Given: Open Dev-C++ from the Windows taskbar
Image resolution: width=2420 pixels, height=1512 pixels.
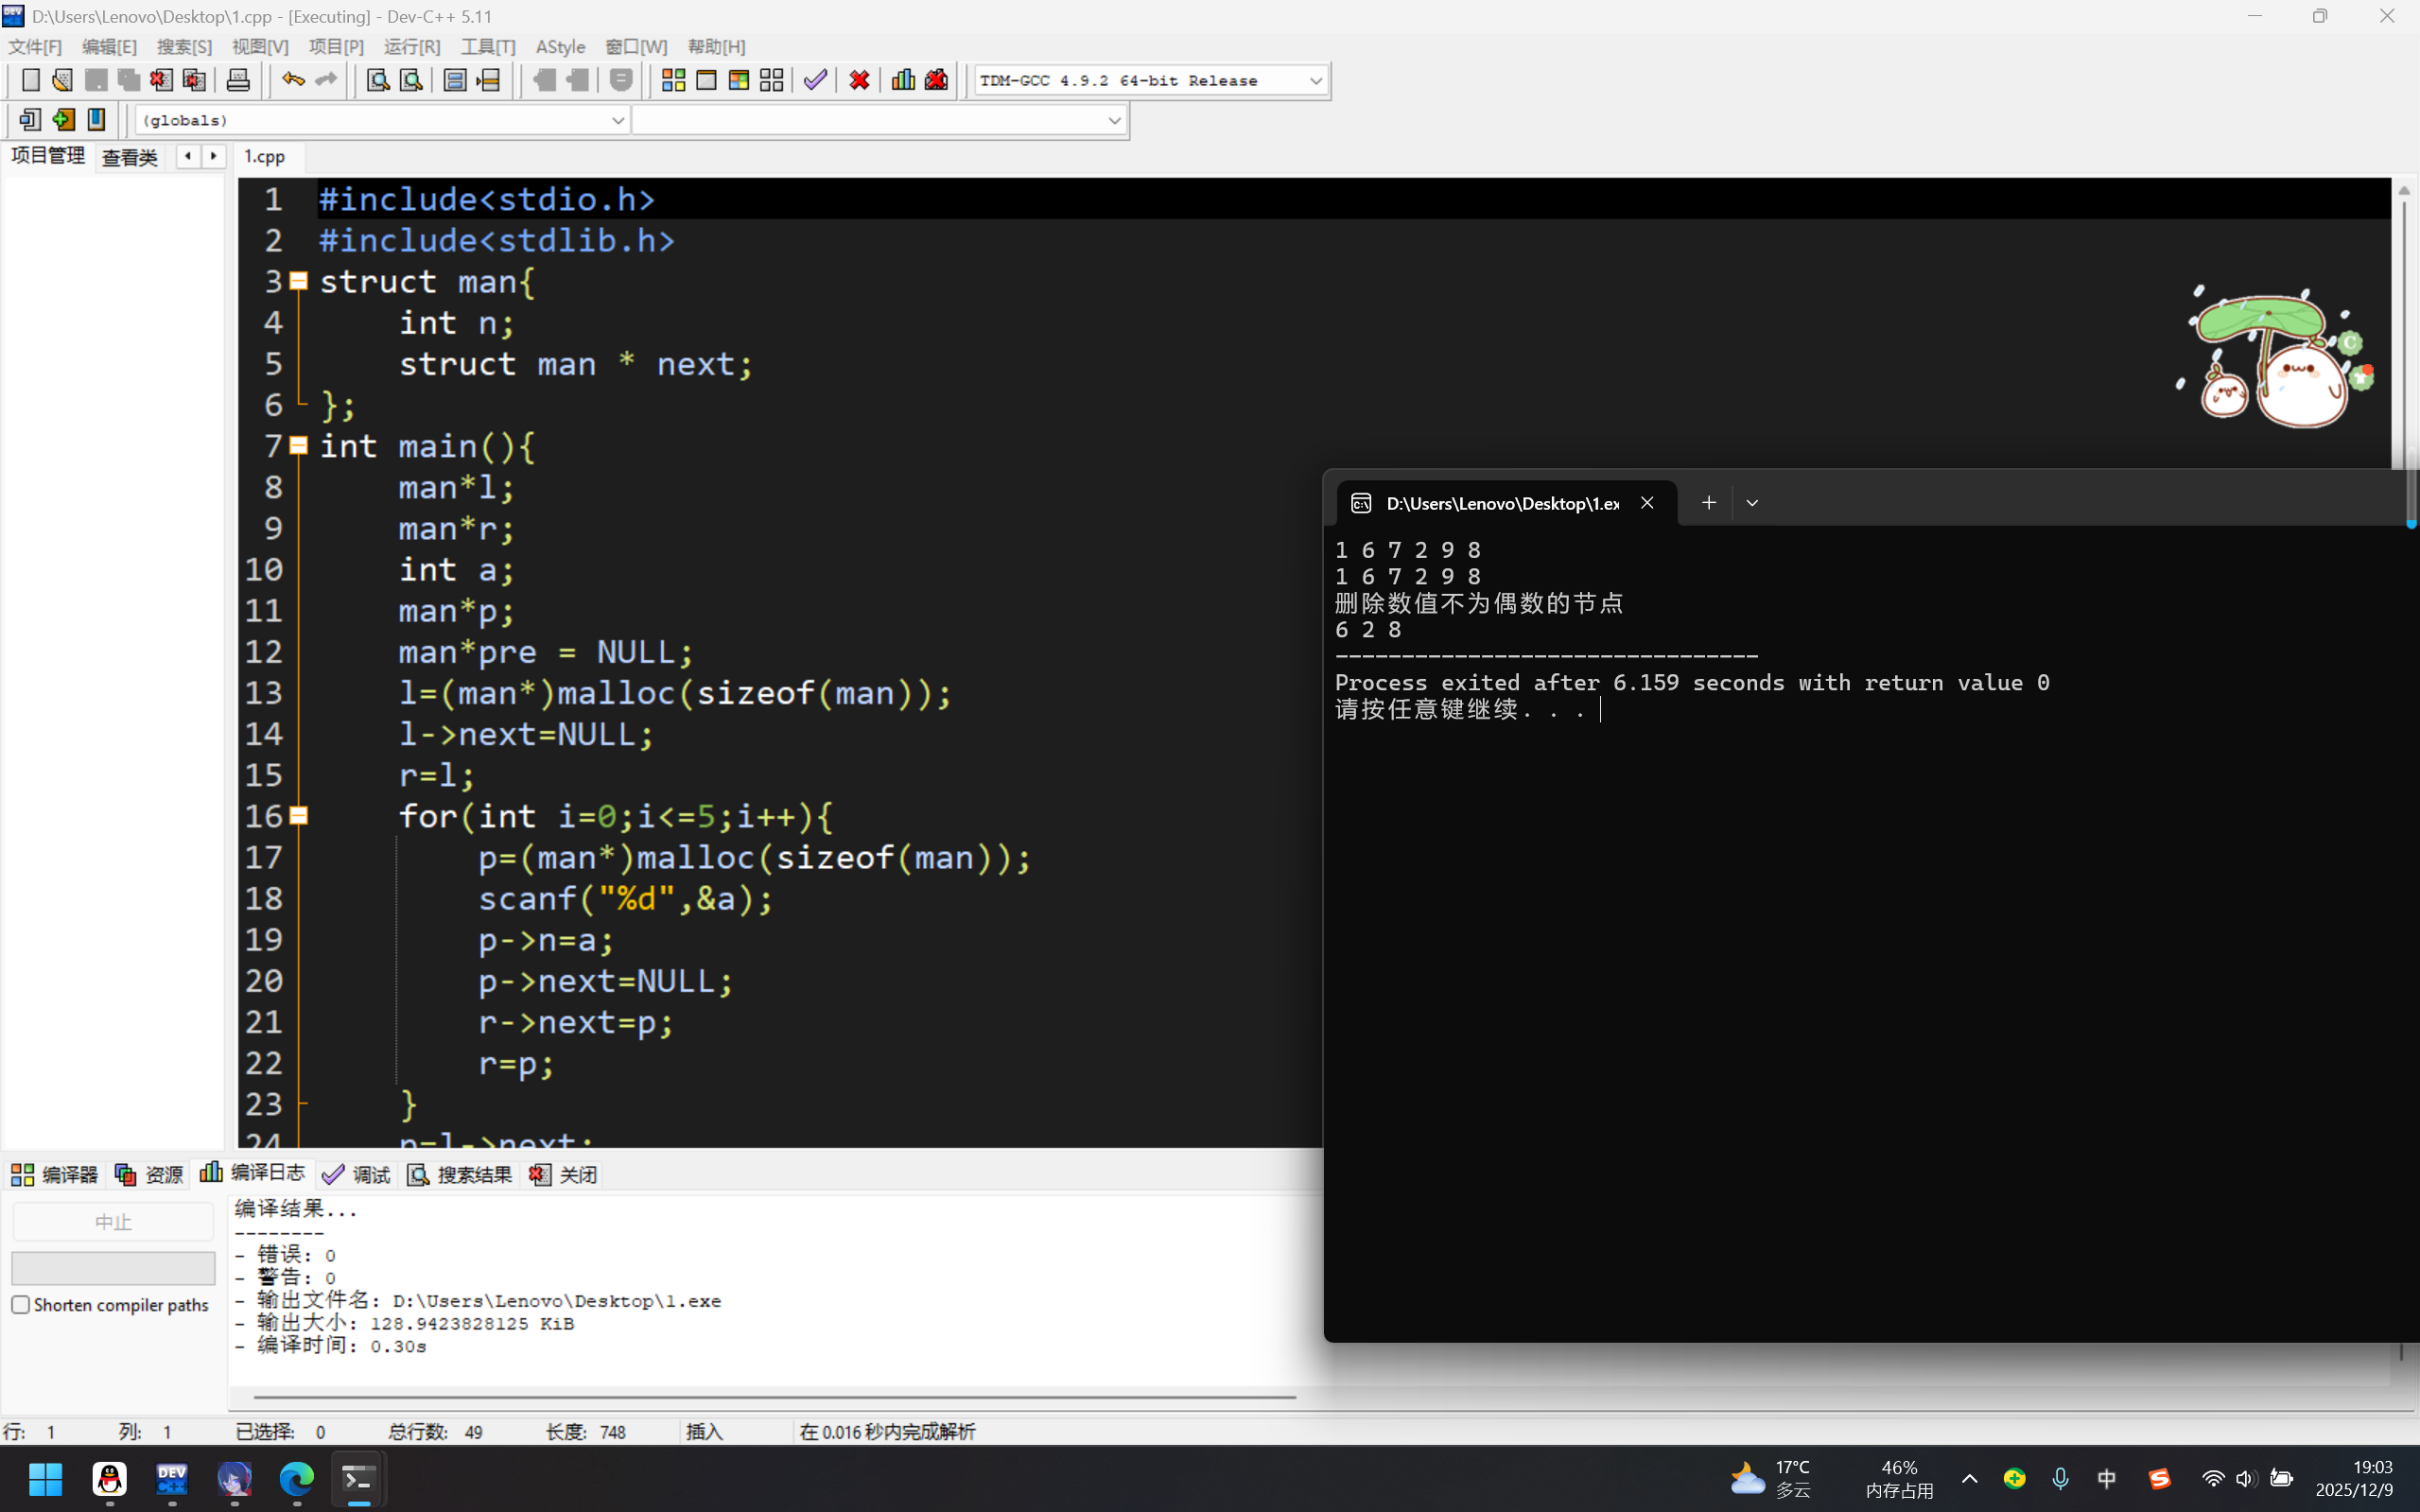Looking at the screenshot, I should tap(172, 1479).
